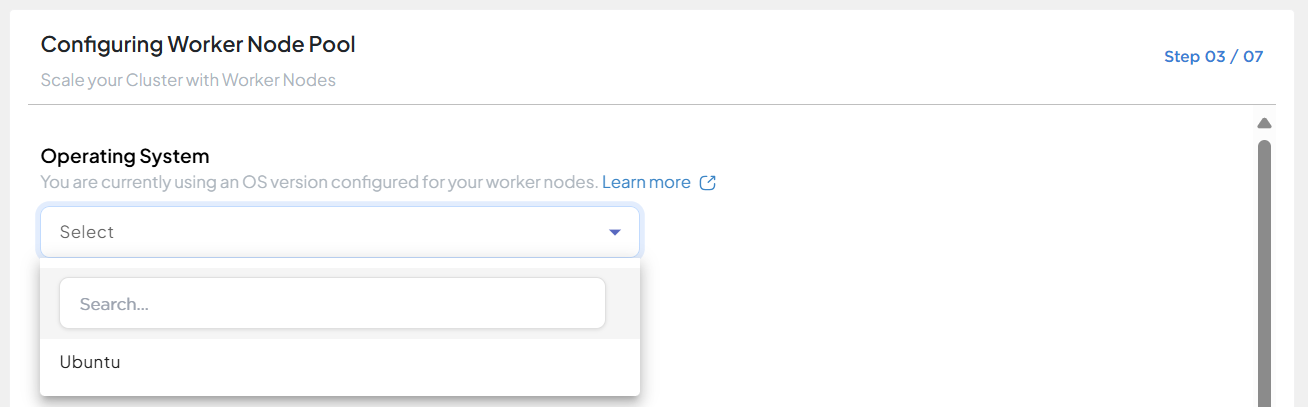
Task: Focus the Search... input field
Action: [333, 303]
